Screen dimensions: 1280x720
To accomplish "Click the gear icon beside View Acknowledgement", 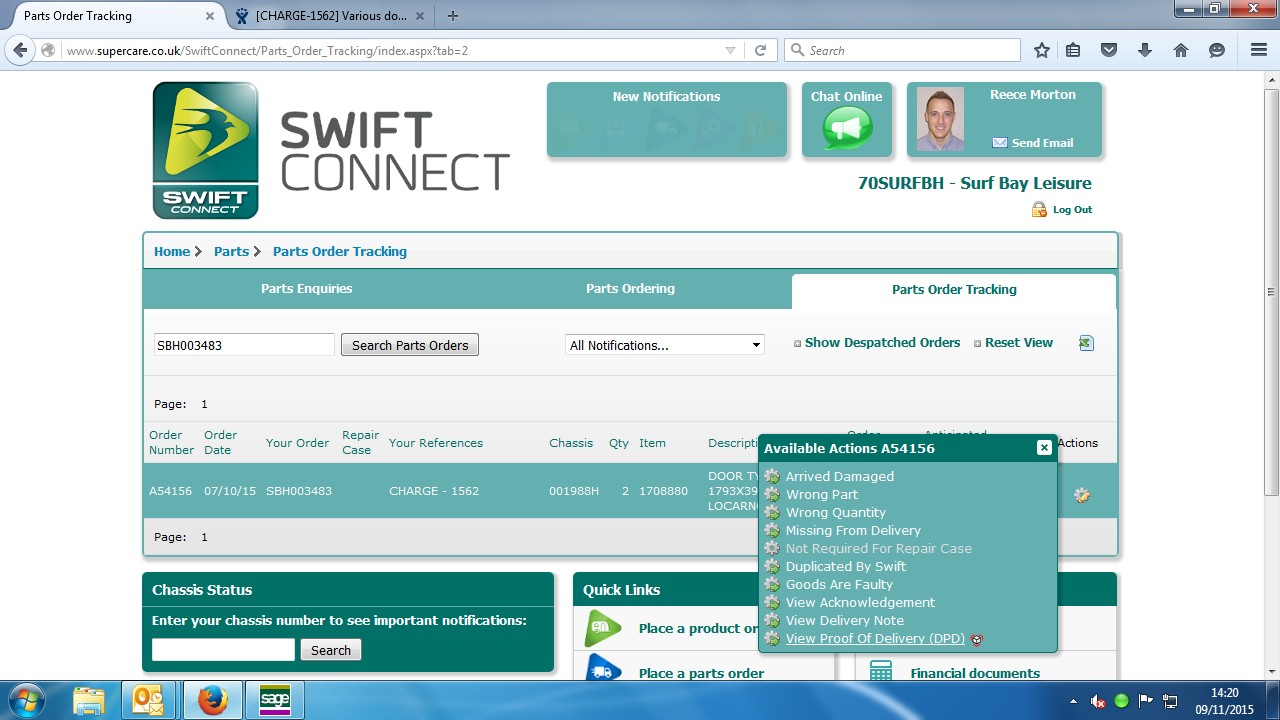I will tap(772, 602).
